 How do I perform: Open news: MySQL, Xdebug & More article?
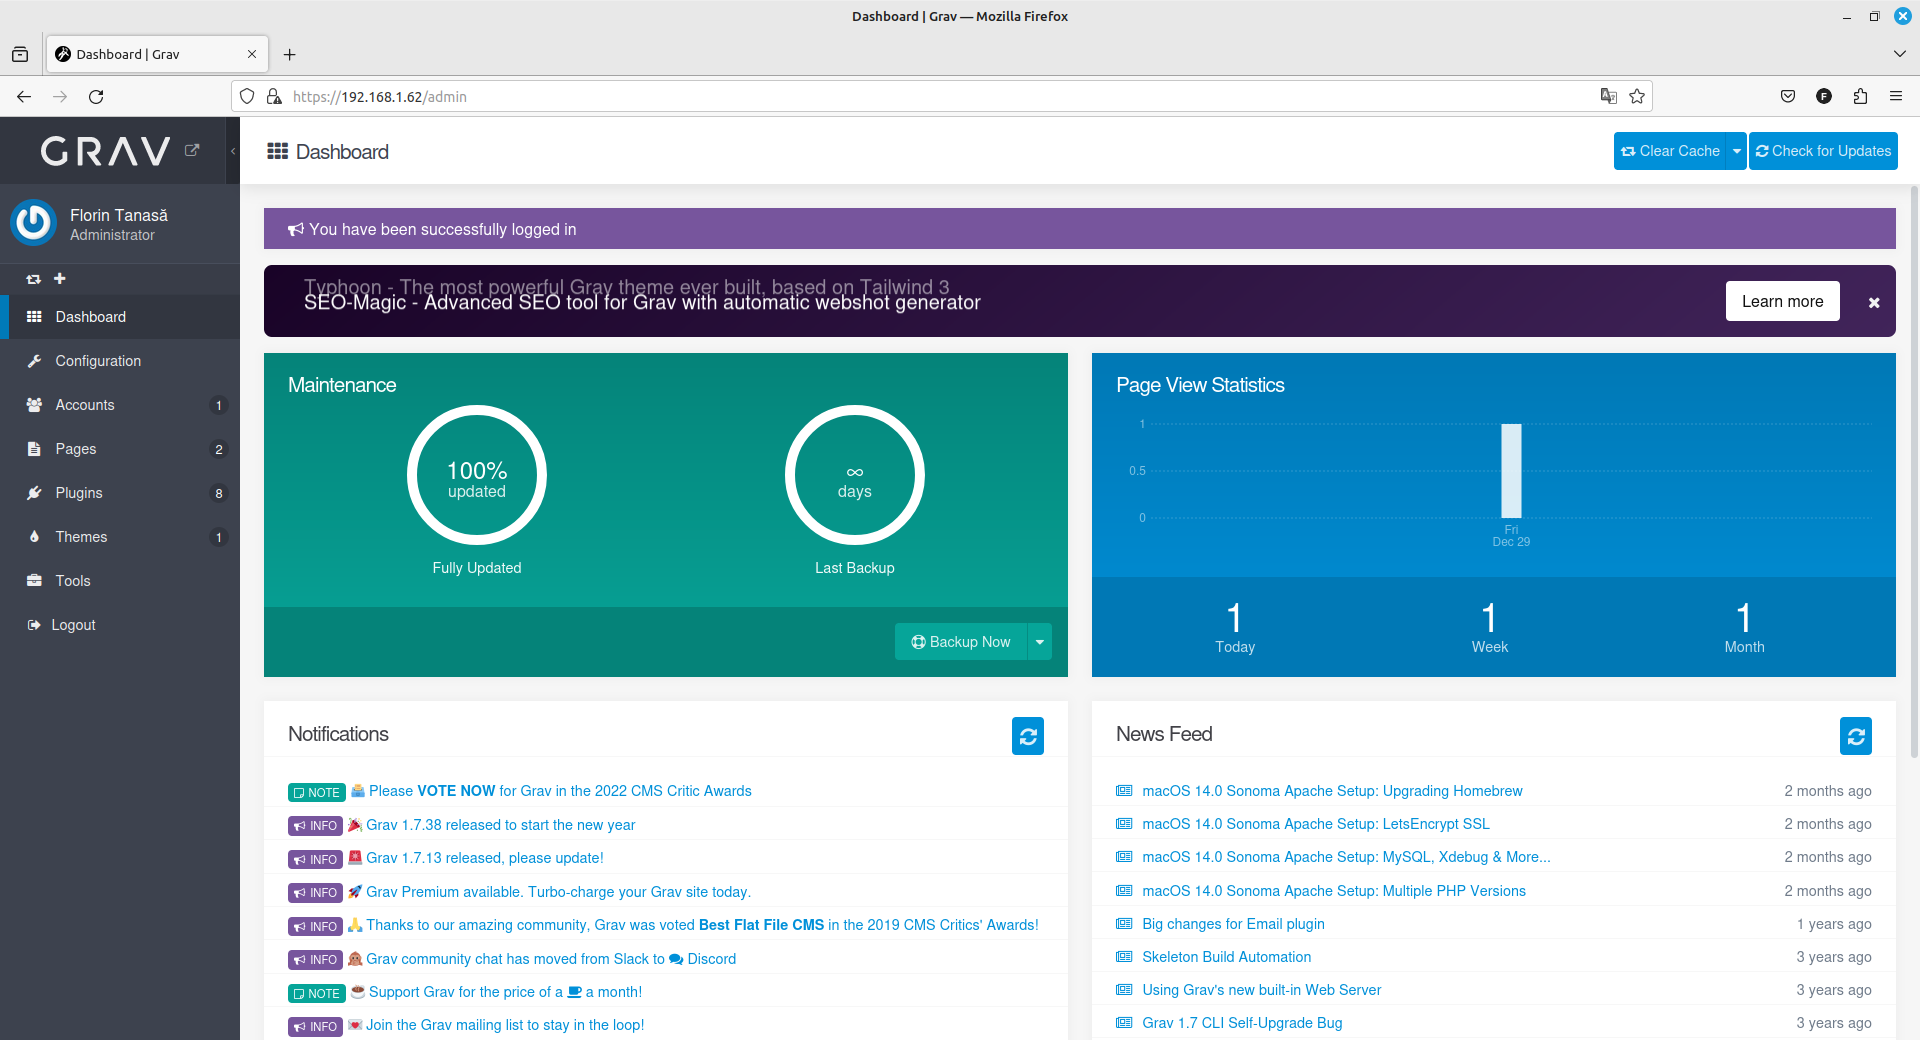click(x=1346, y=857)
